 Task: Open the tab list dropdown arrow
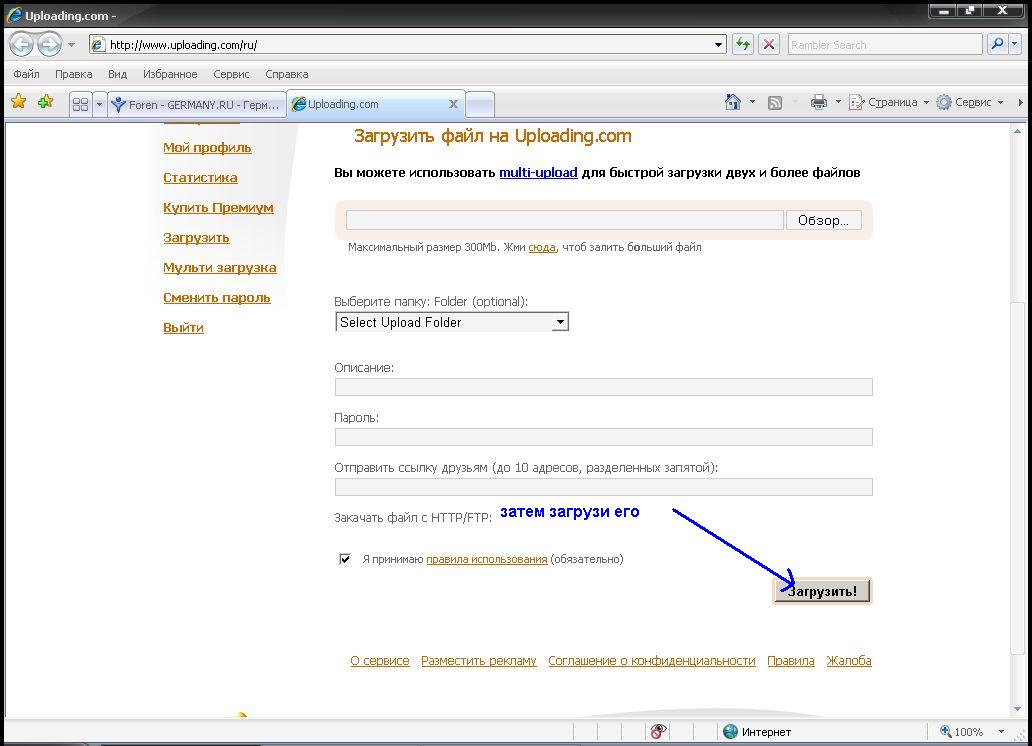pos(99,104)
